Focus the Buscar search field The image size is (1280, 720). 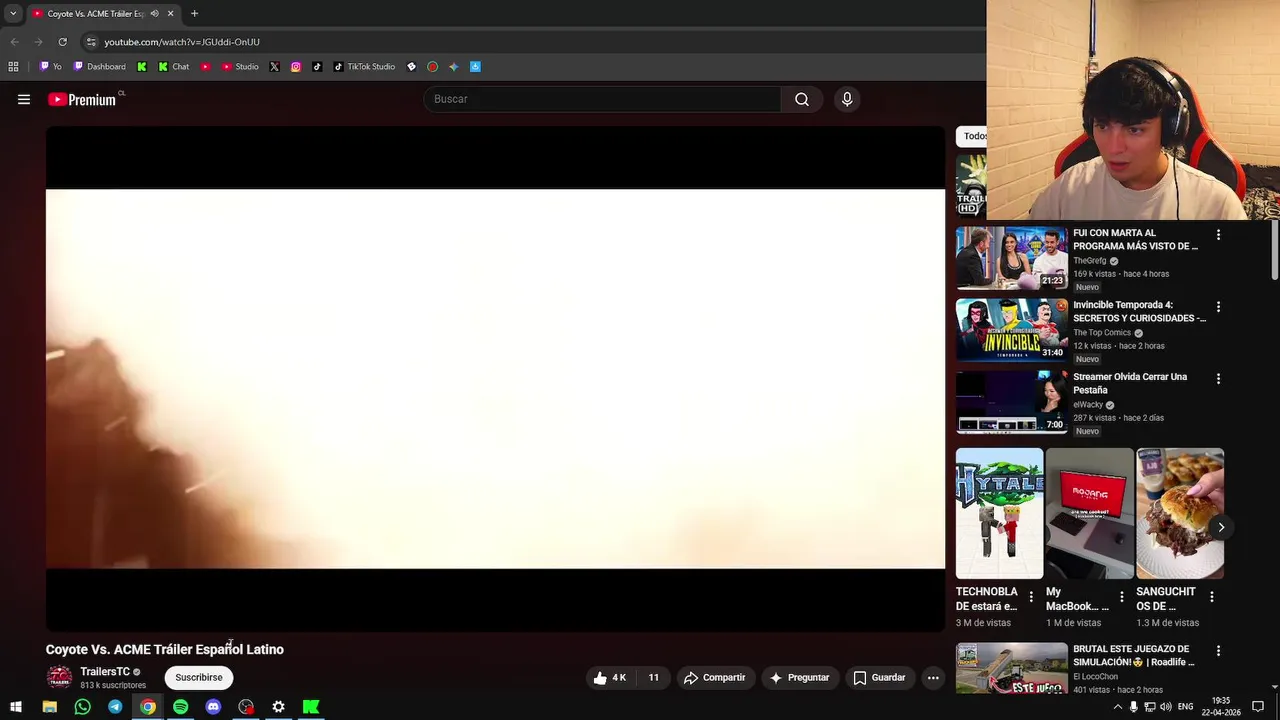pyautogui.click(x=602, y=99)
